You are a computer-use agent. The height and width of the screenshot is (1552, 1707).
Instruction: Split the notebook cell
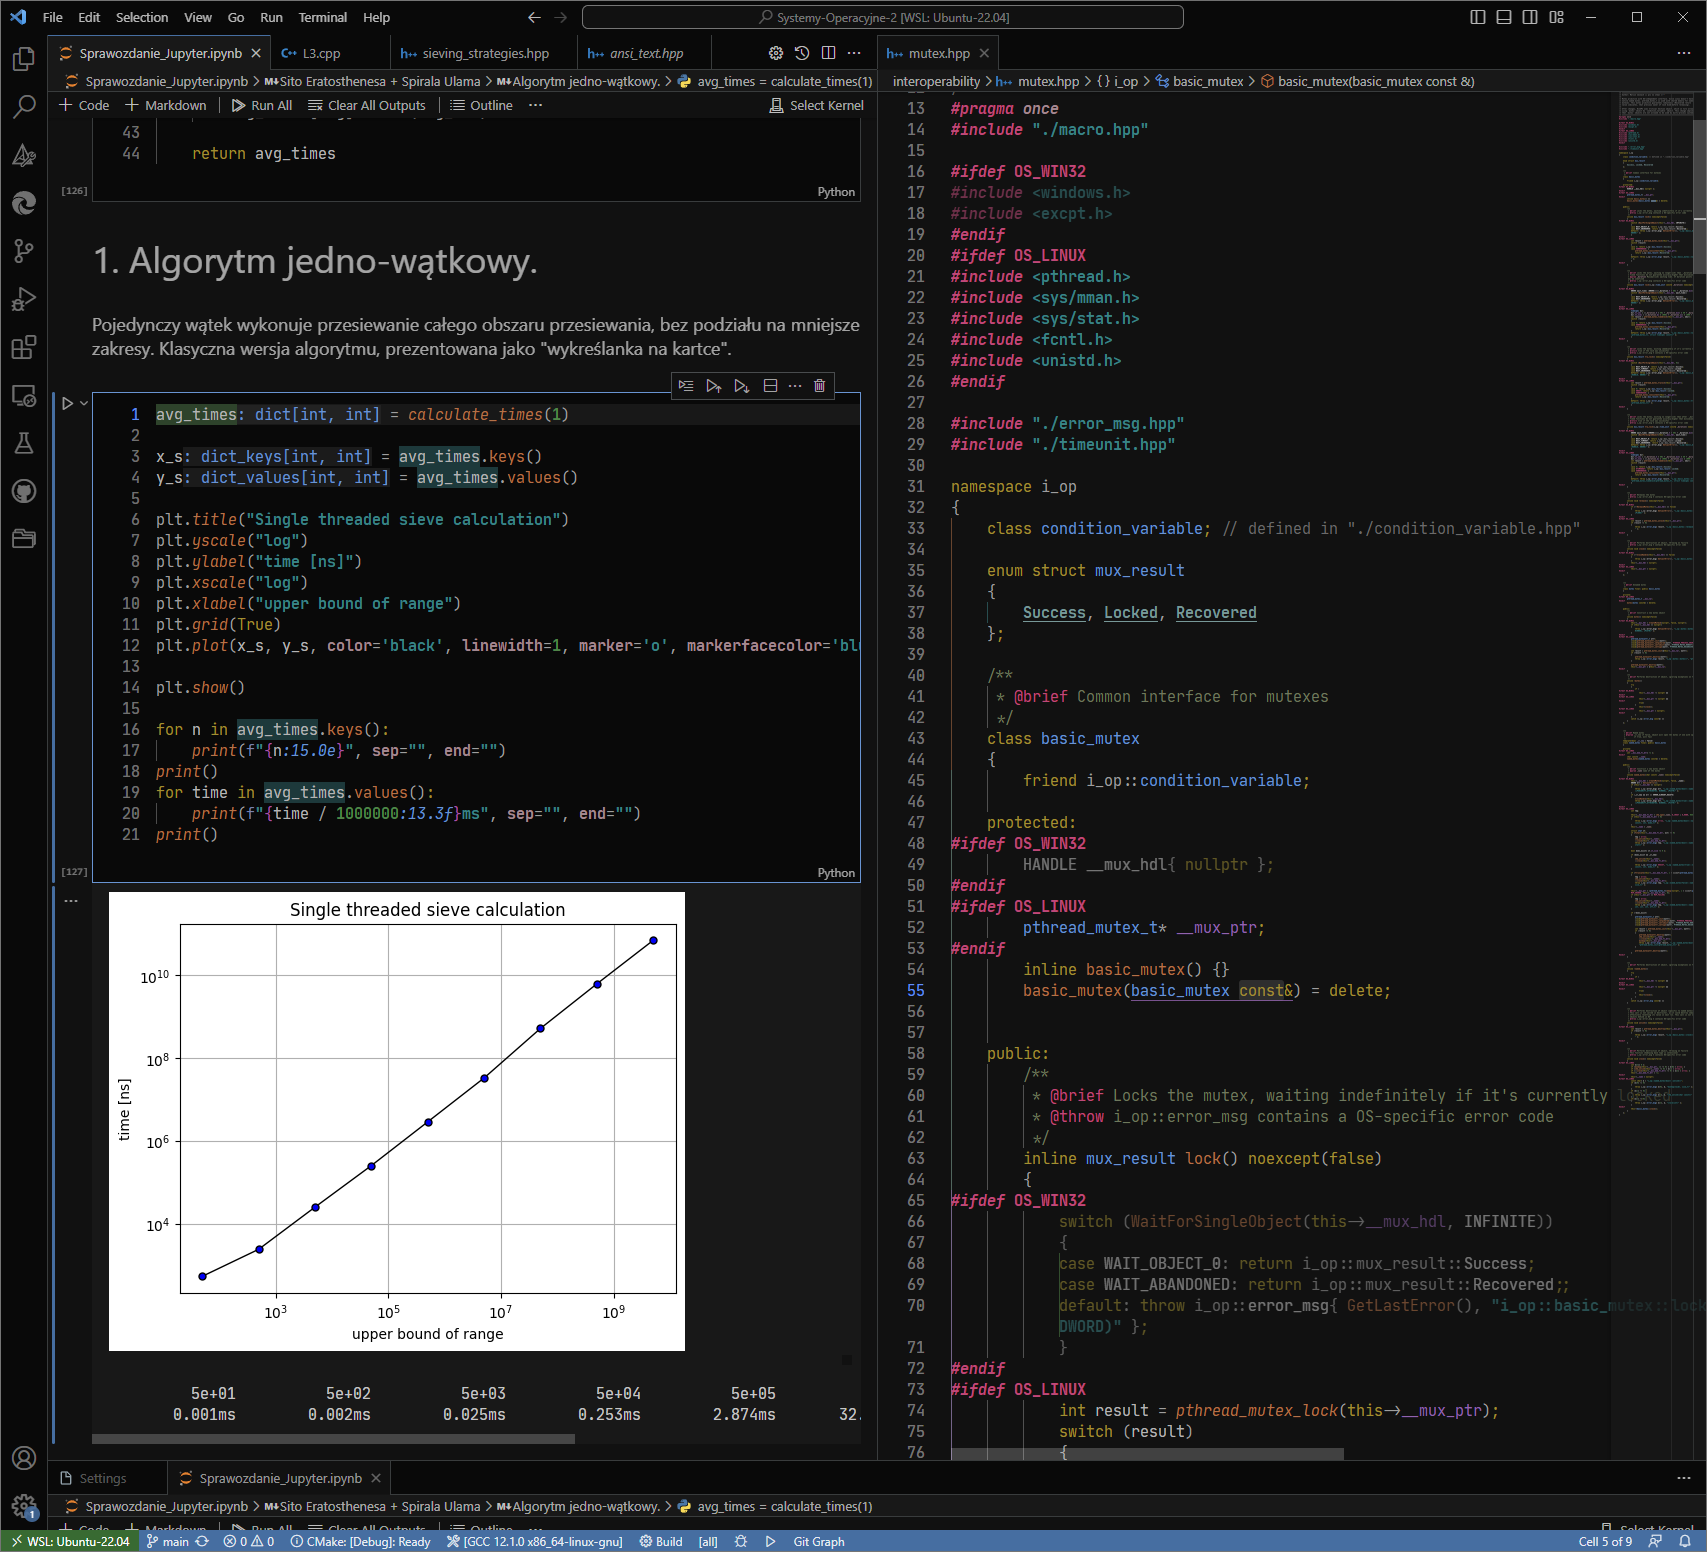tap(770, 385)
